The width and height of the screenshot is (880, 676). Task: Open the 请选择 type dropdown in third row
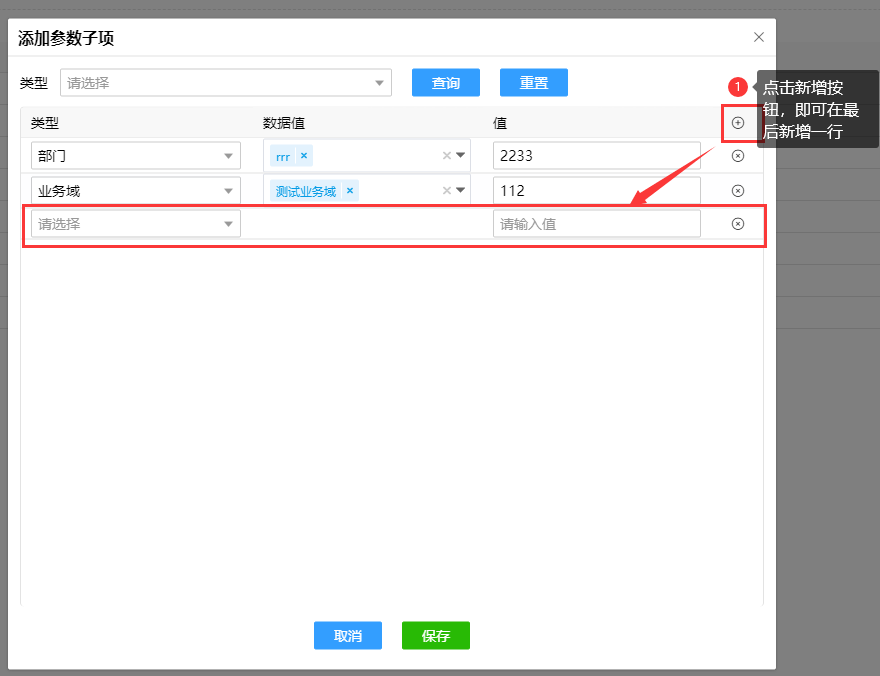point(136,224)
